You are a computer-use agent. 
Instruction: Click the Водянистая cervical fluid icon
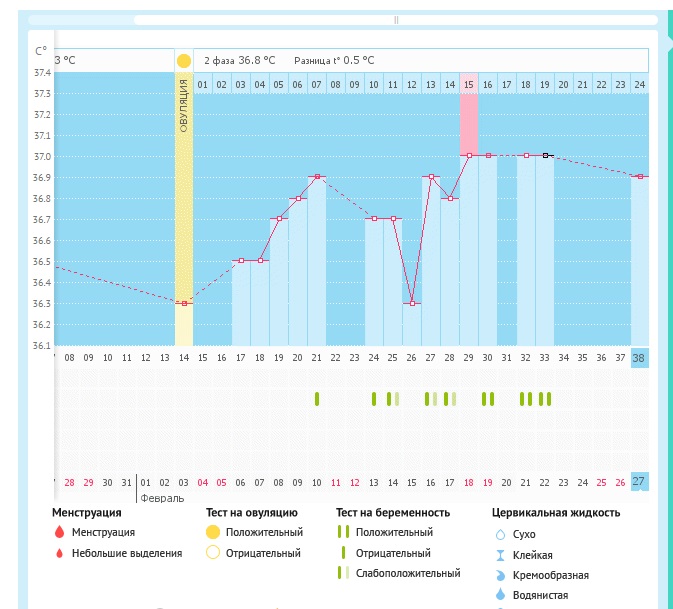[501, 595]
